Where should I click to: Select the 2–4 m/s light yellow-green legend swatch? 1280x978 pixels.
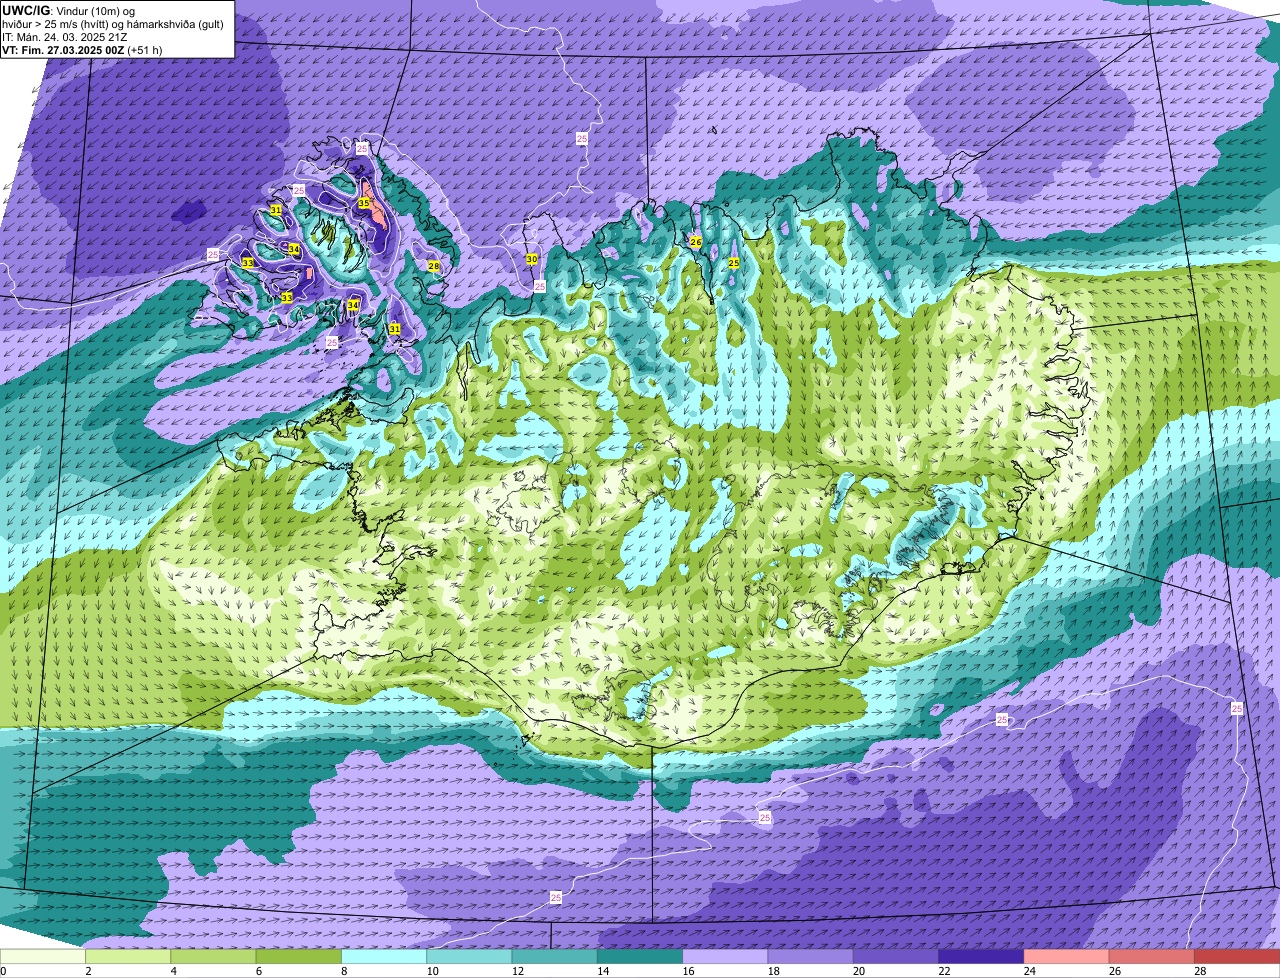point(128,957)
